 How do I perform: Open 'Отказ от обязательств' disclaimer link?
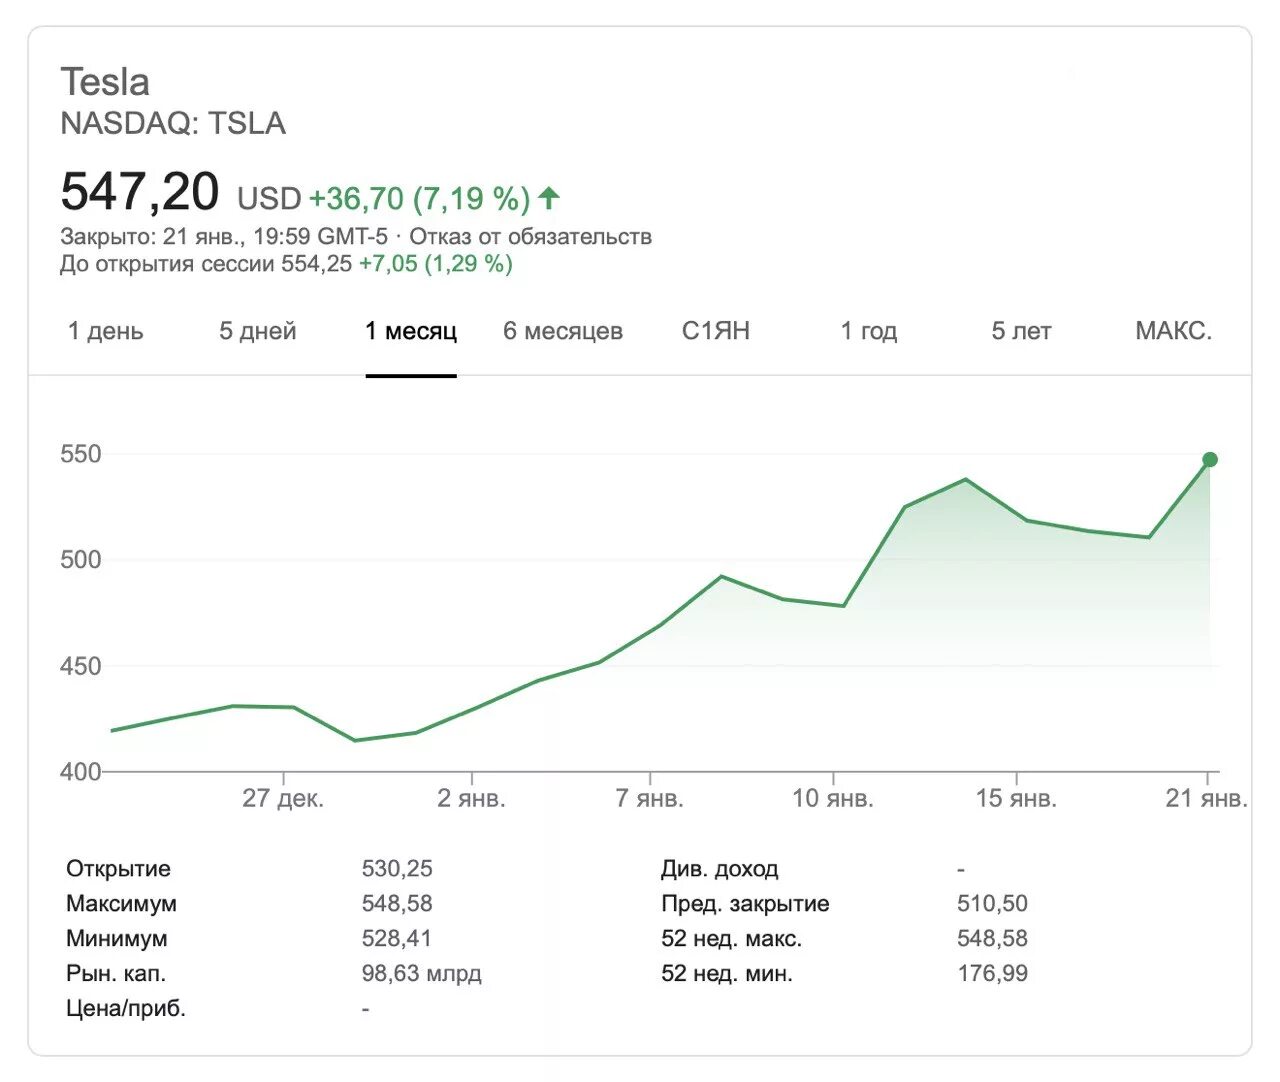530,237
